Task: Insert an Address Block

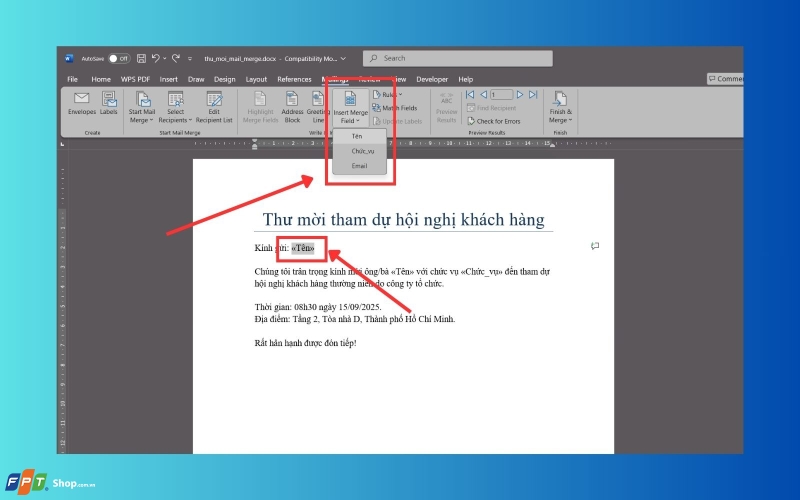Action: coord(292,108)
